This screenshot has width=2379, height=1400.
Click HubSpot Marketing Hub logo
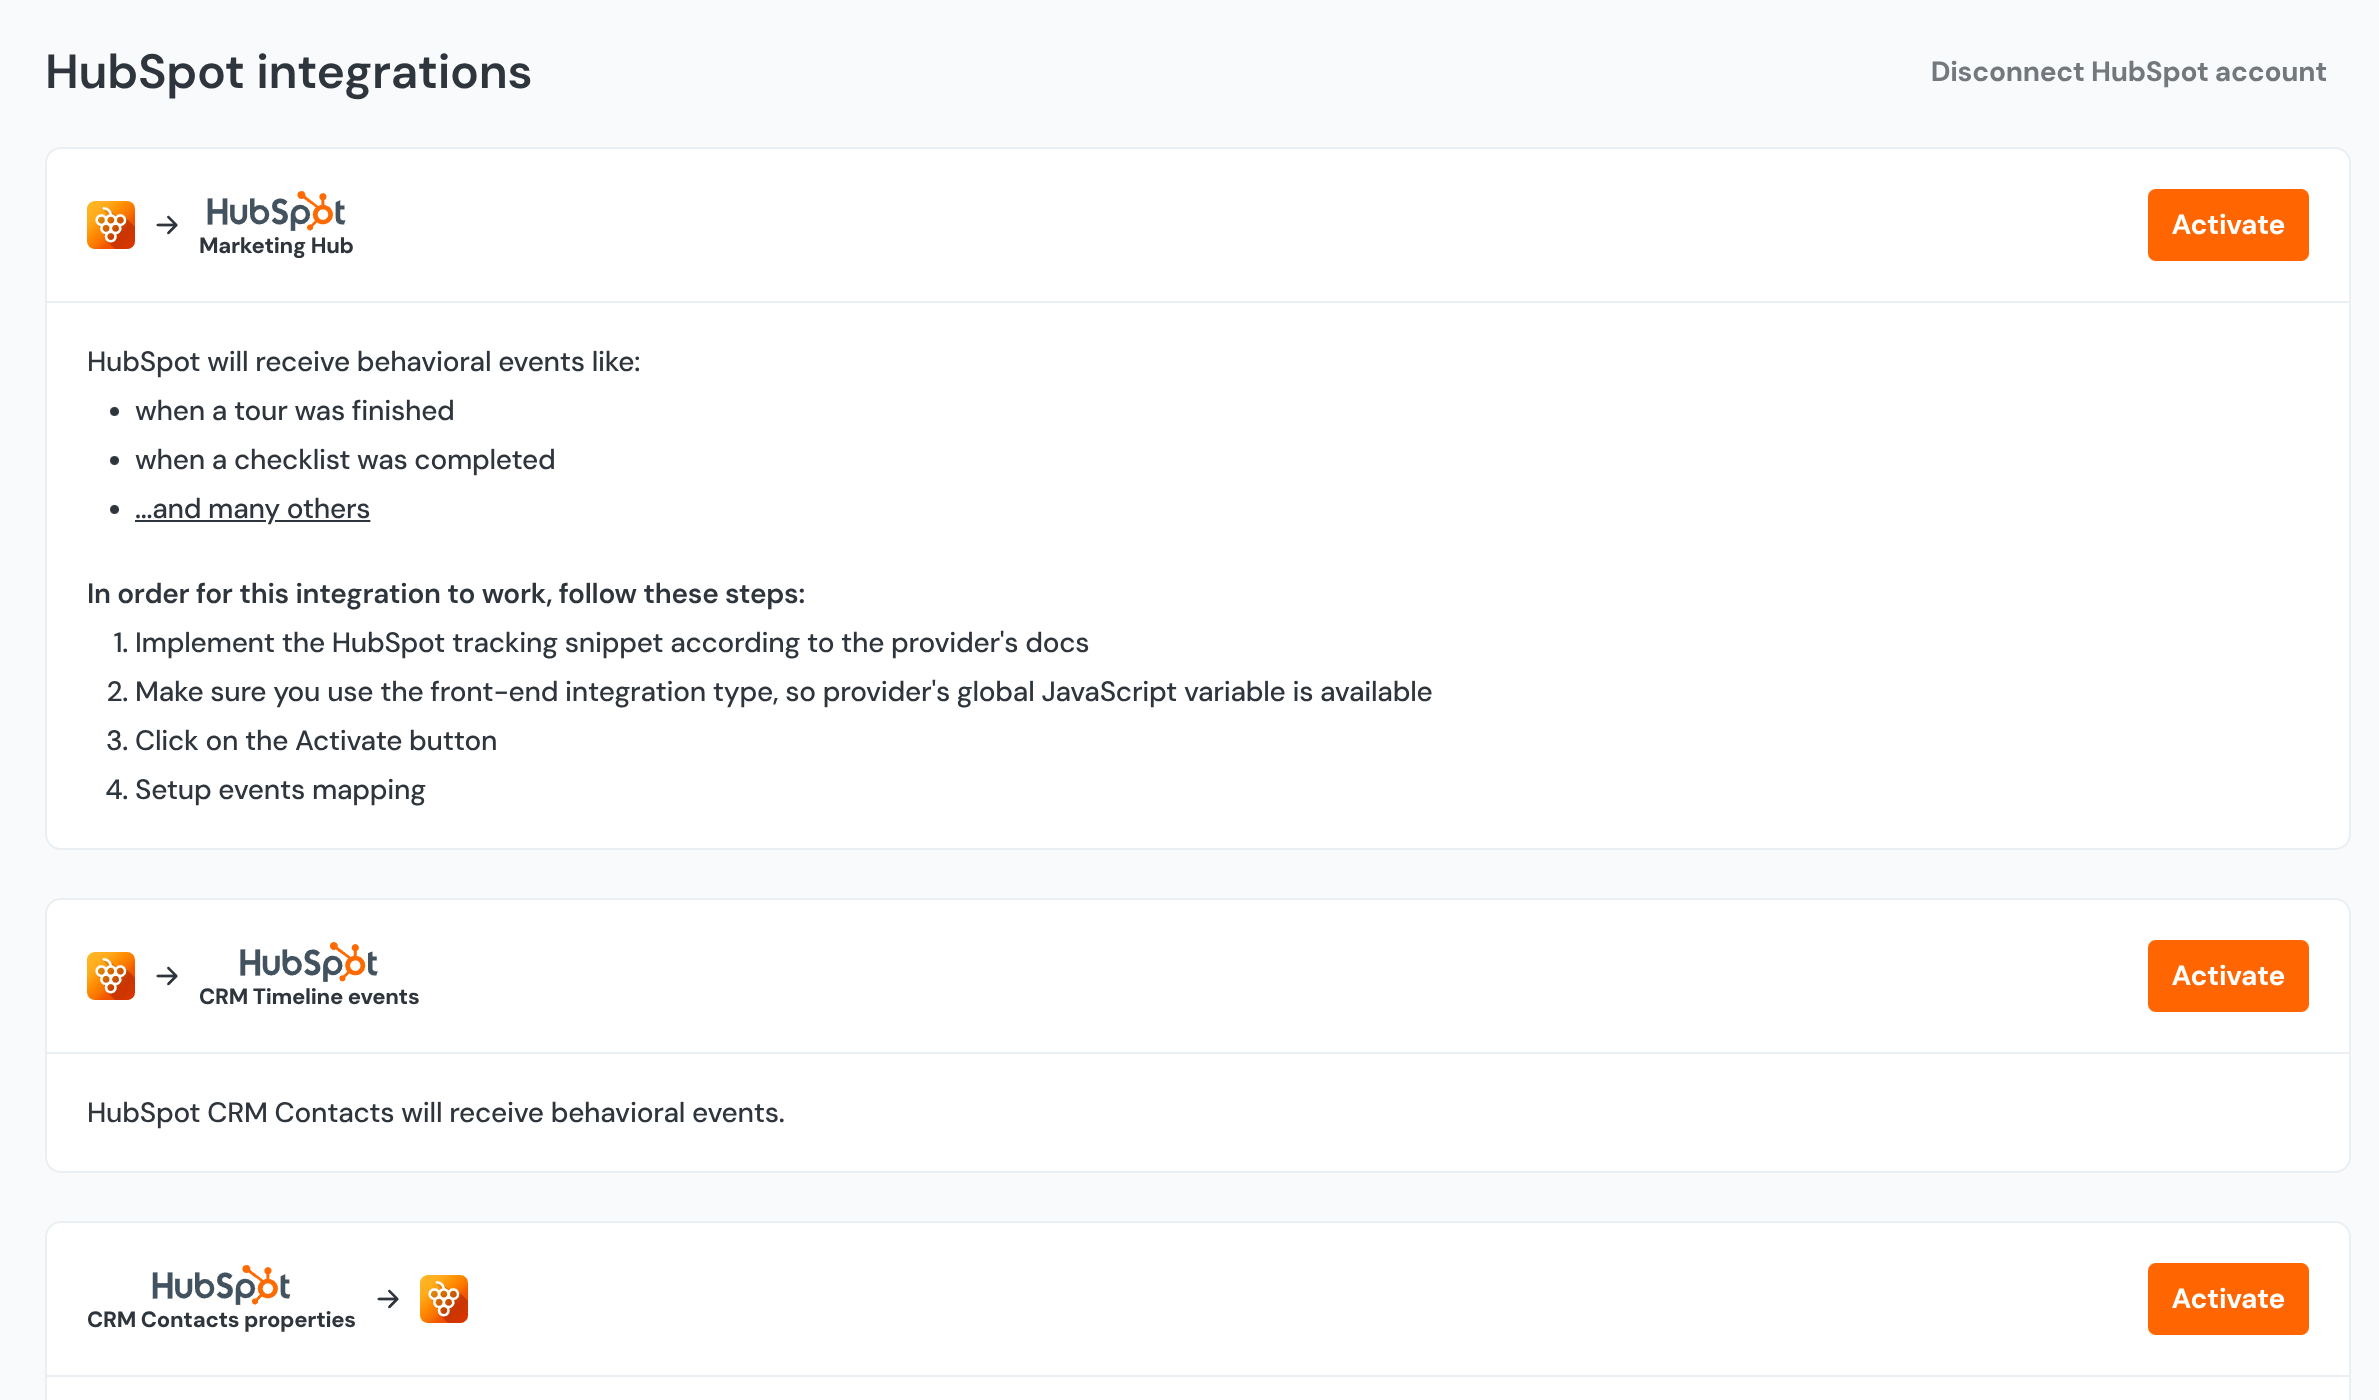coord(276,225)
